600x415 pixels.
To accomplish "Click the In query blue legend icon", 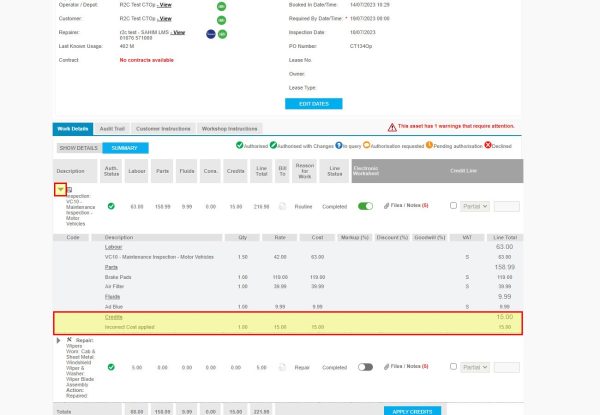I will (339, 145).
